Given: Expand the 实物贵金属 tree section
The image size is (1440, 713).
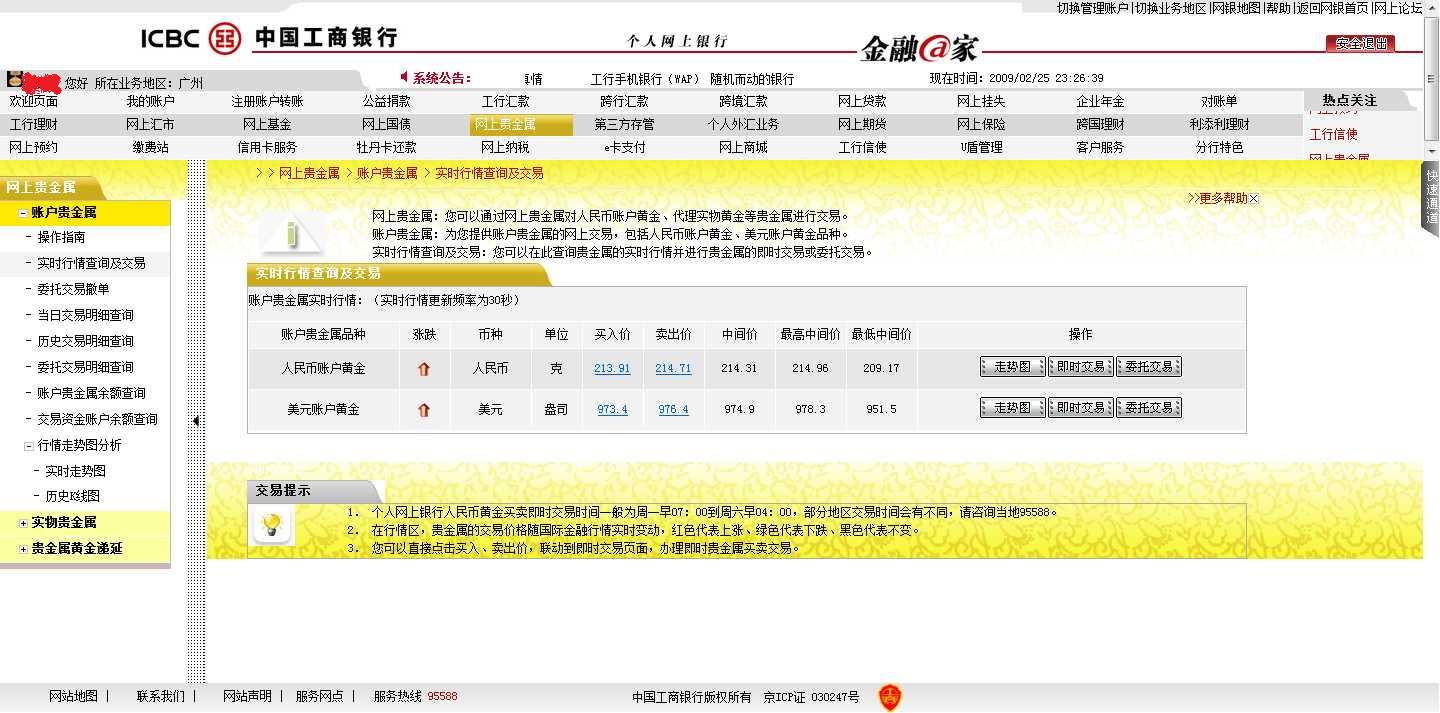Looking at the screenshot, I should pos(23,523).
